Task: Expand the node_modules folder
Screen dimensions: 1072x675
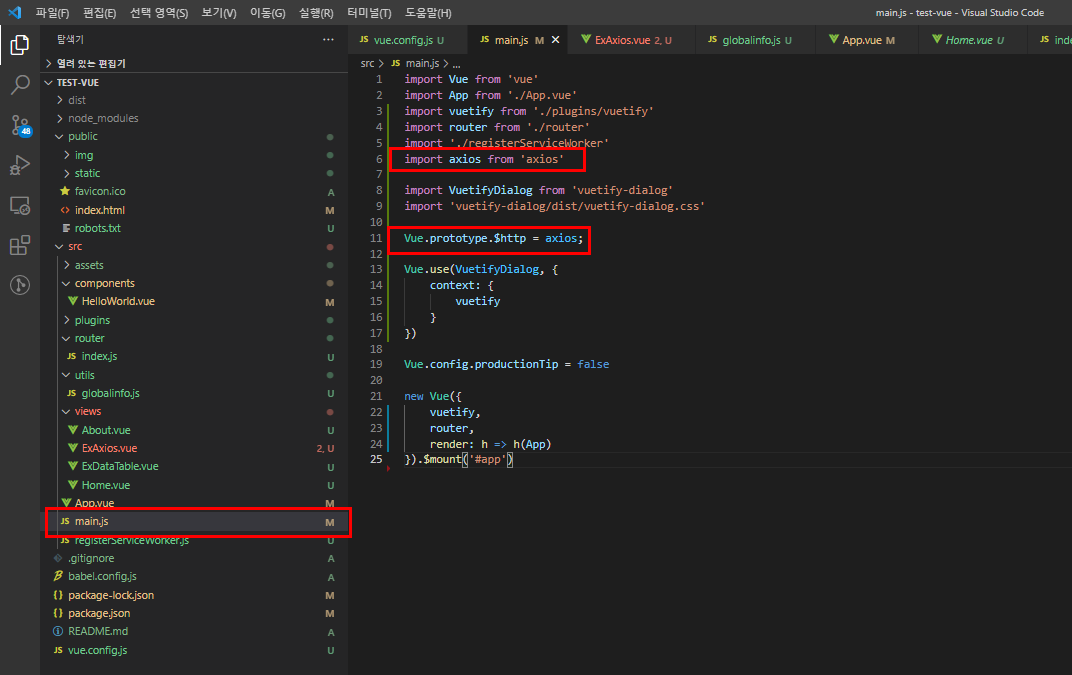Action: coord(194,118)
